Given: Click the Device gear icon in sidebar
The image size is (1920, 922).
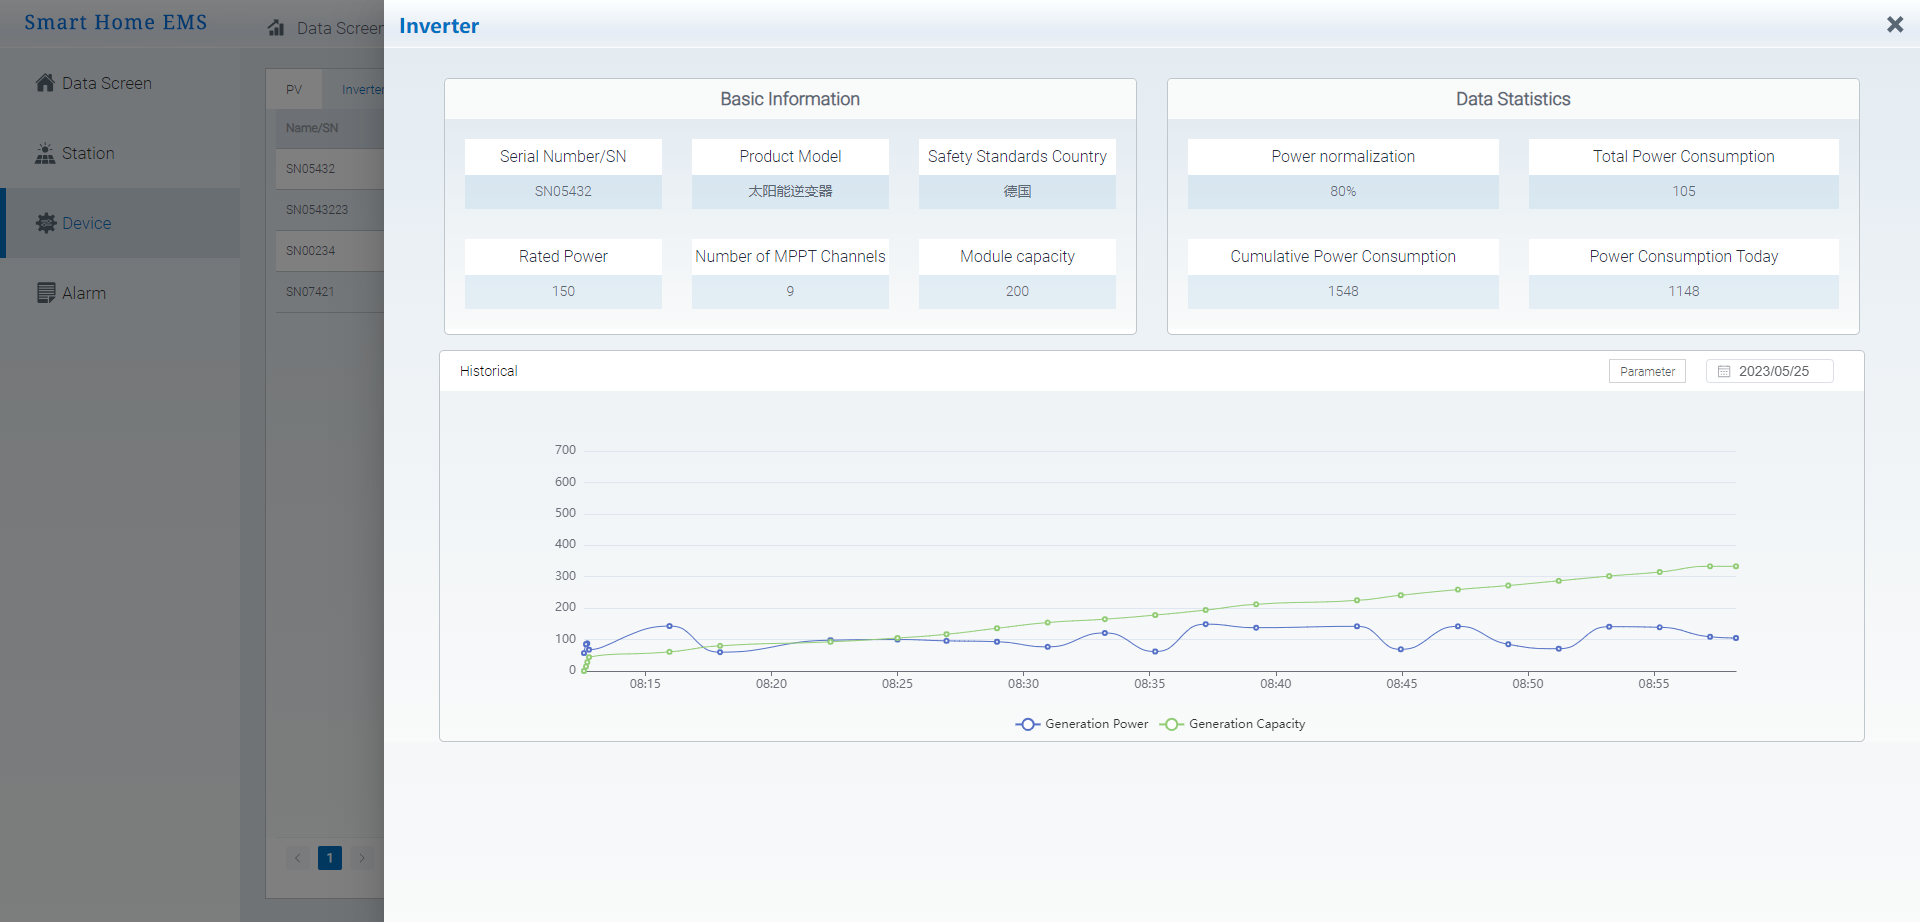Looking at the screenshot, I should (46, 223).
